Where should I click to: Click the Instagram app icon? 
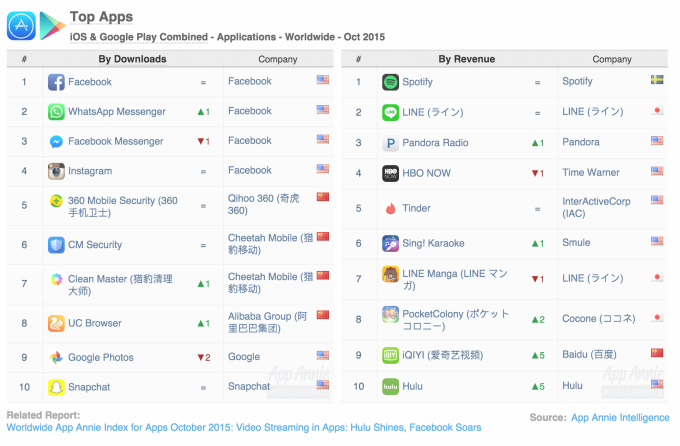pos(56,171)
